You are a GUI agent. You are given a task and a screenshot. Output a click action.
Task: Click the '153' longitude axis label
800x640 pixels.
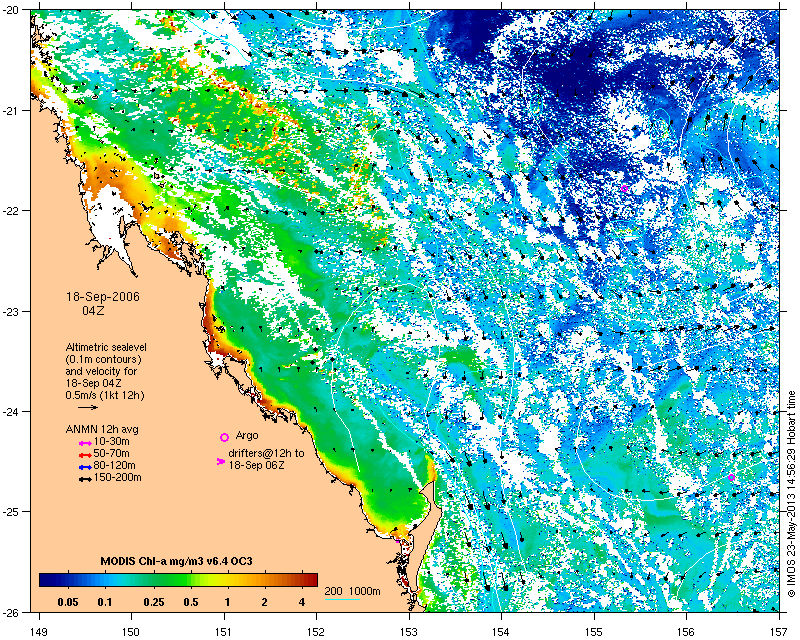click(409, 632)
